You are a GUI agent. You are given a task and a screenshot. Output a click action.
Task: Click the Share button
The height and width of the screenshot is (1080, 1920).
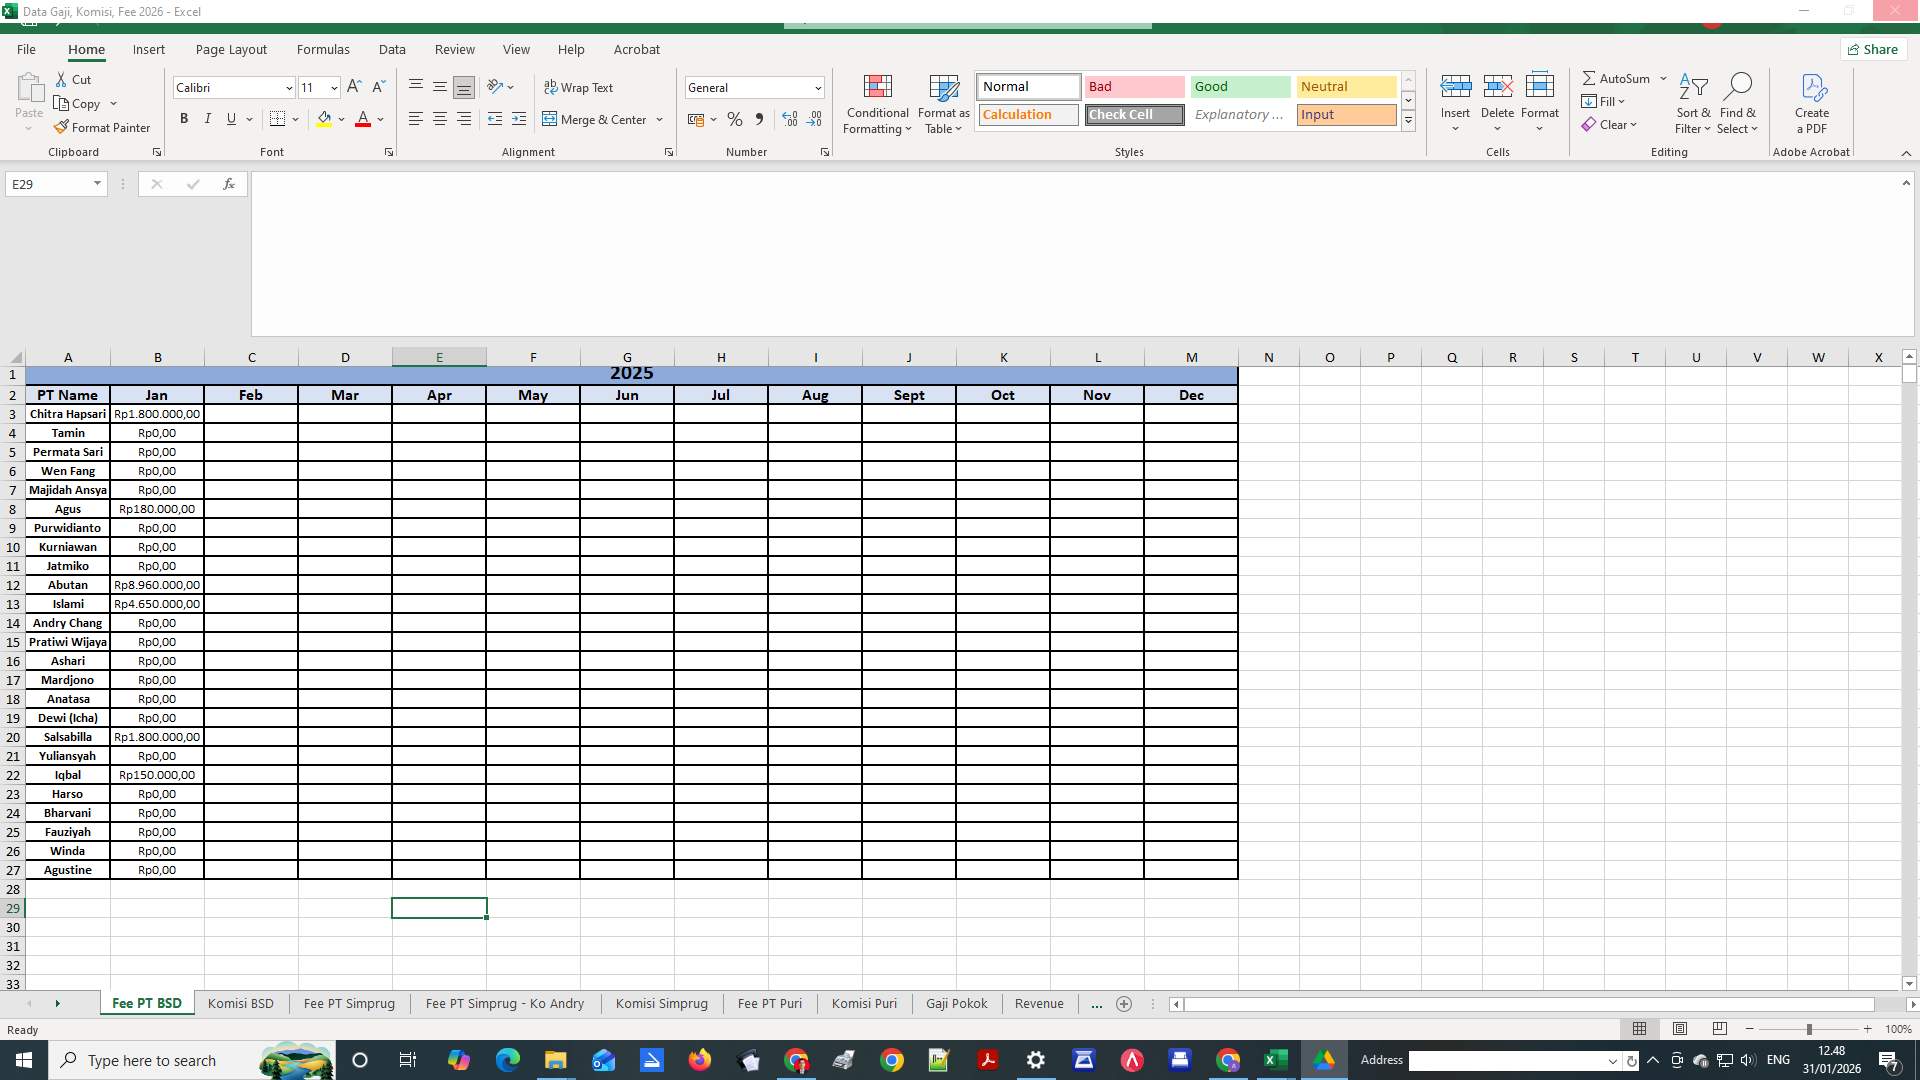[1872, 48]
